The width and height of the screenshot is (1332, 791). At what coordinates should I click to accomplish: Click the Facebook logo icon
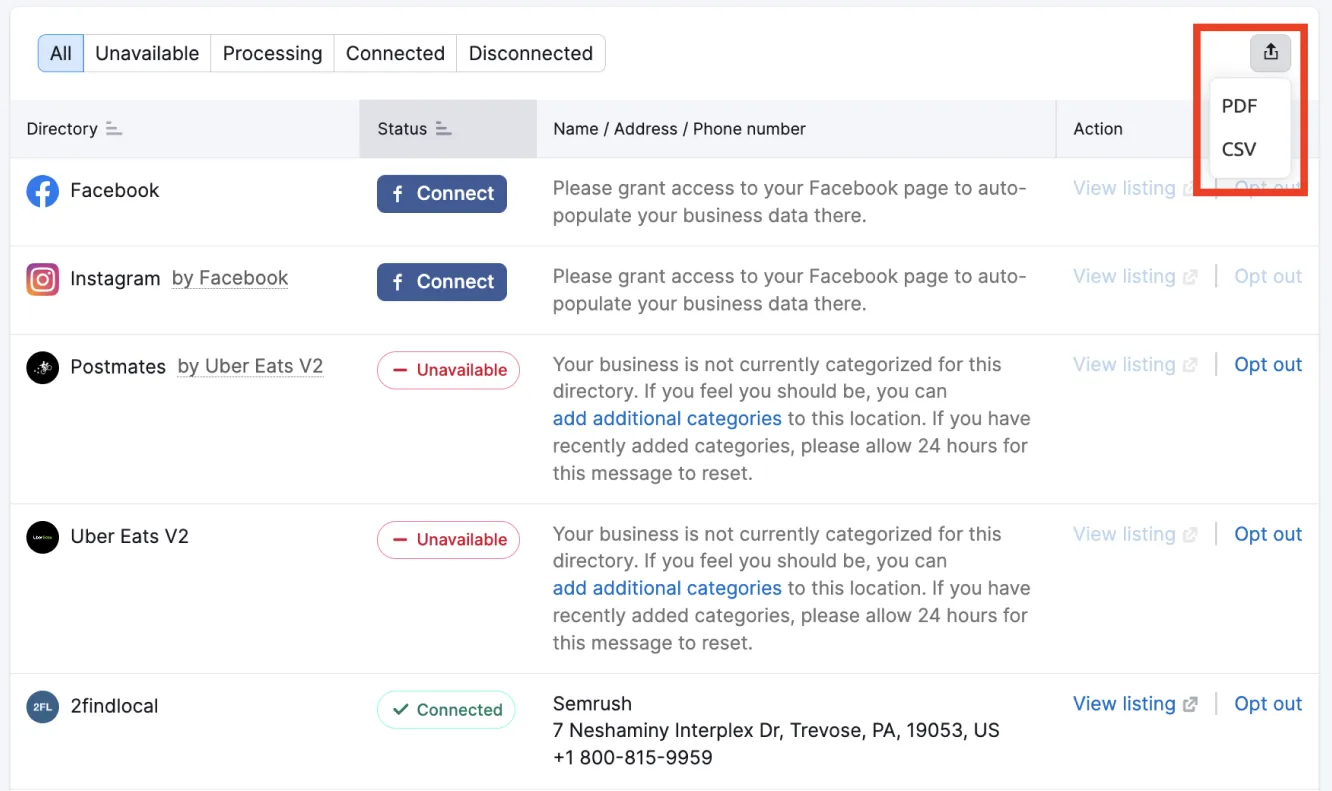pos(43,190)
